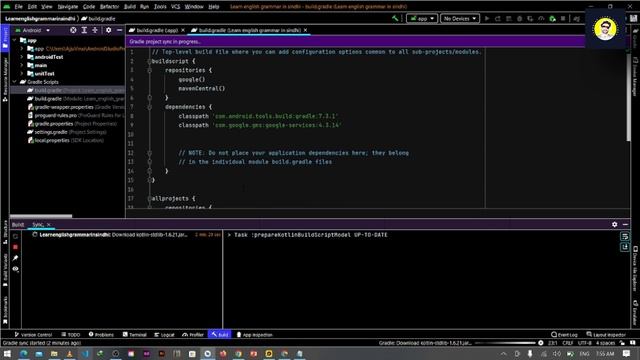
Task: Click the Profile app icon in the toolbar
Action: coord(541,18)
